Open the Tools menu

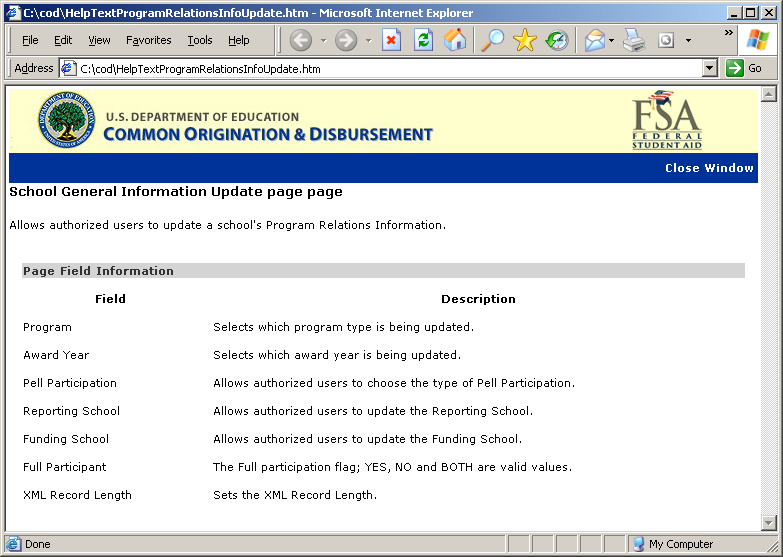pos(200,40)
